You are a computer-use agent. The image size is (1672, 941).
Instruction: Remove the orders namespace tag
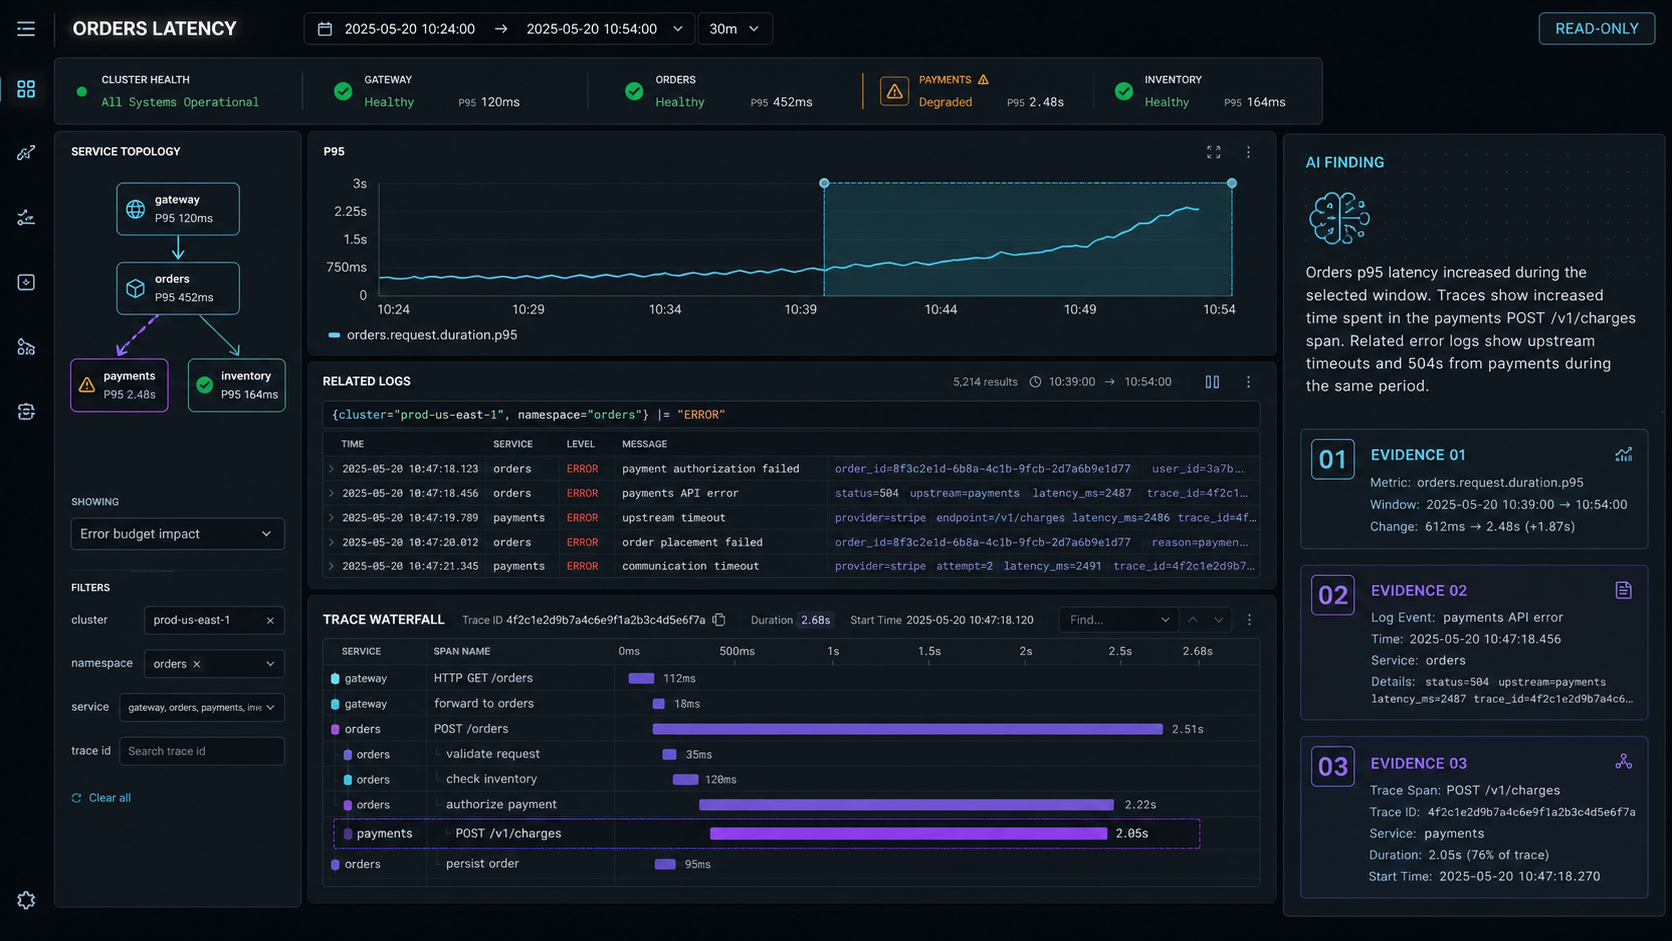[x=197, y=664]
